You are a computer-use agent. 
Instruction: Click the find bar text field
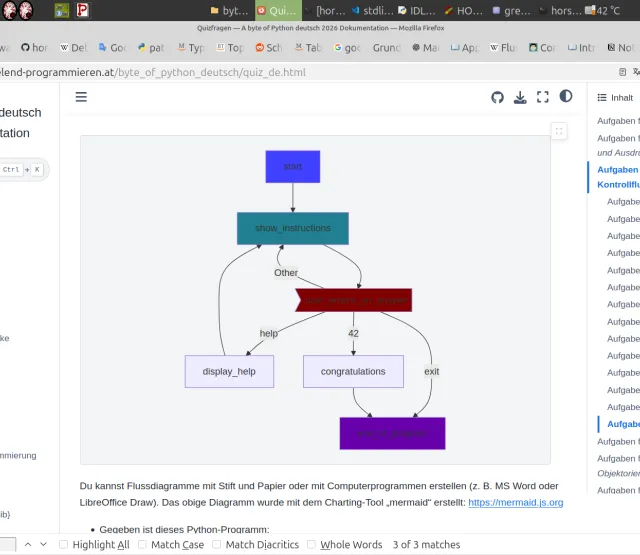coord(7,544)
